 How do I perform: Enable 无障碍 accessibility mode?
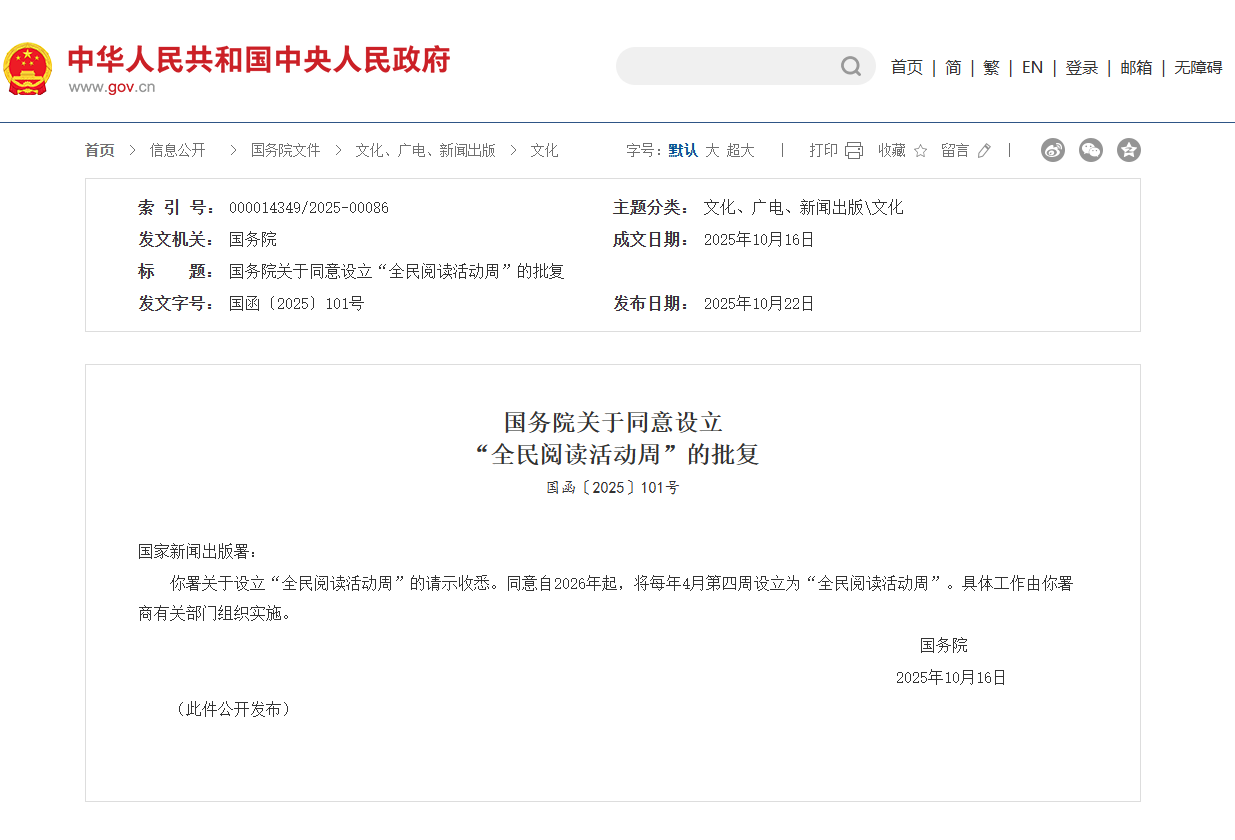coord(1198,67)
